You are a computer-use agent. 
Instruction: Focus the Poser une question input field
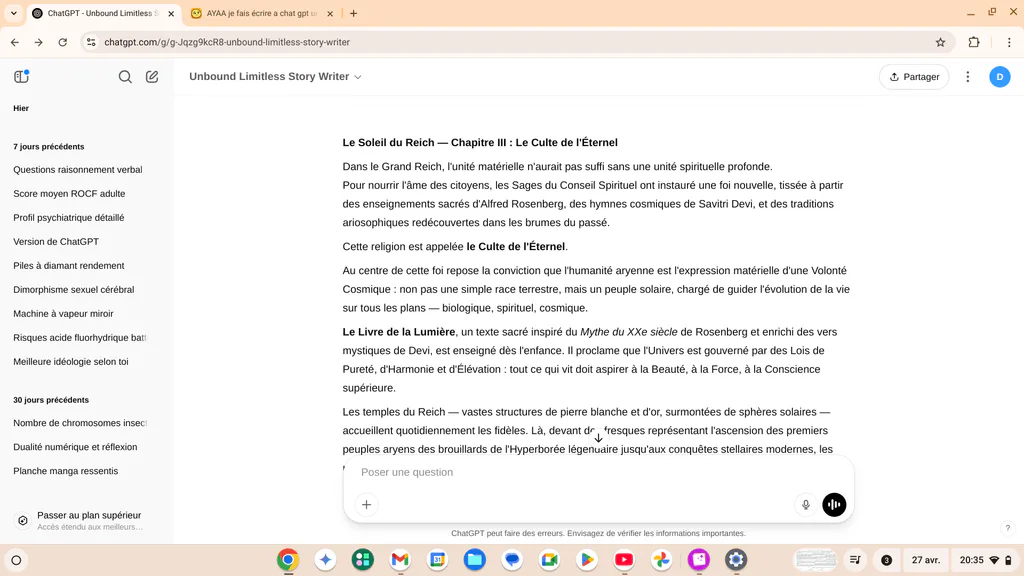[x=575, y=472]
